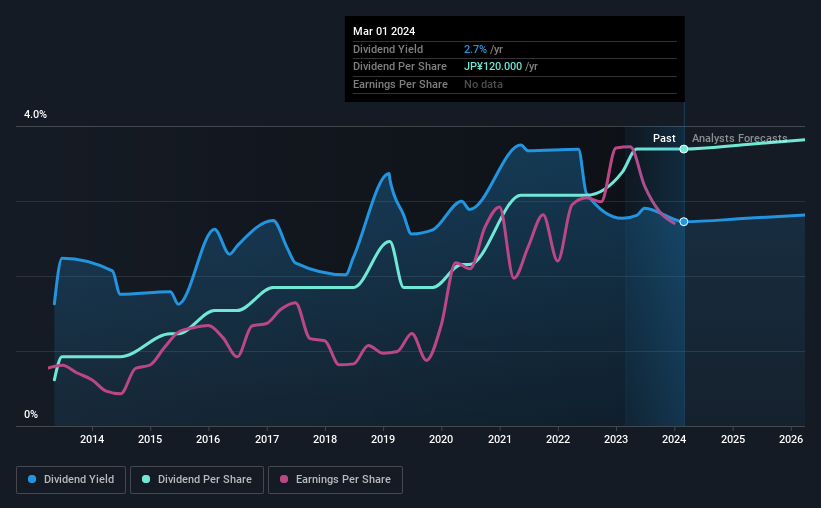Click the 2019 x-axis label
The height and width of the screenshot is (508, 821).
click(x=383, y=439)
